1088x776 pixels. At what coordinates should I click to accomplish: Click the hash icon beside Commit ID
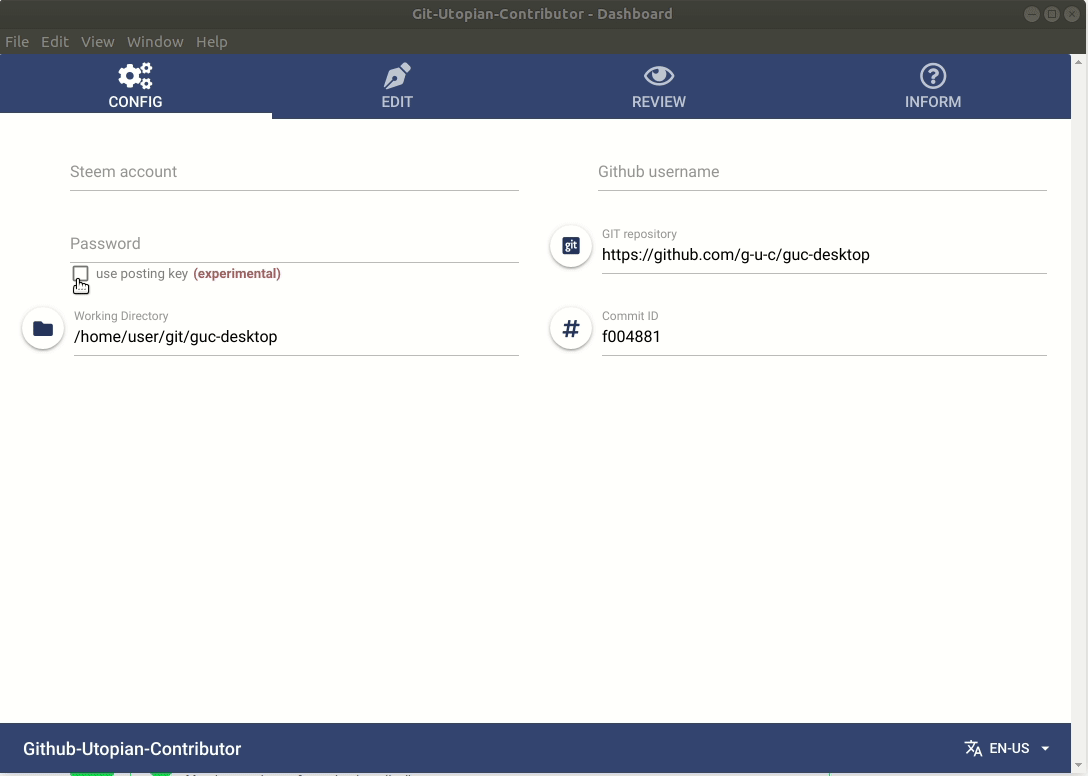click(570, 328)
